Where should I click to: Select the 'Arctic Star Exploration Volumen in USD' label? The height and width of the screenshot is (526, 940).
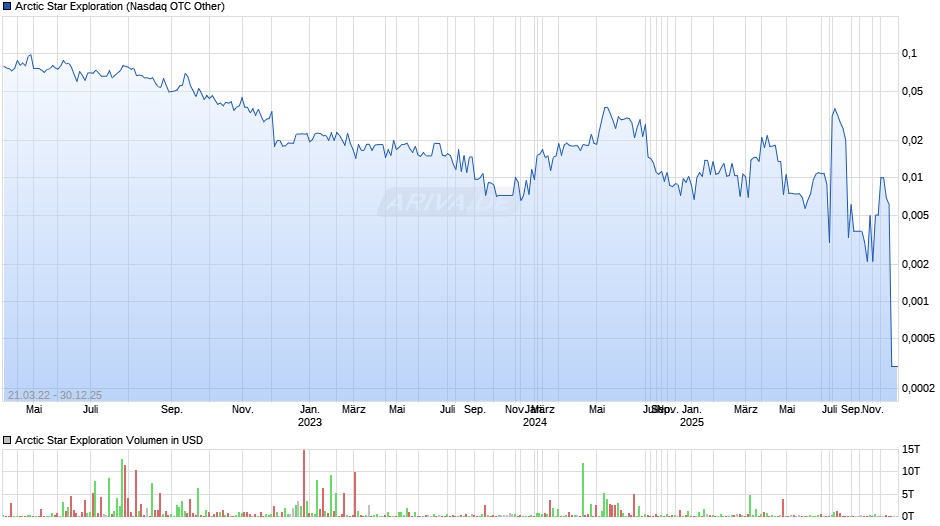109,440
